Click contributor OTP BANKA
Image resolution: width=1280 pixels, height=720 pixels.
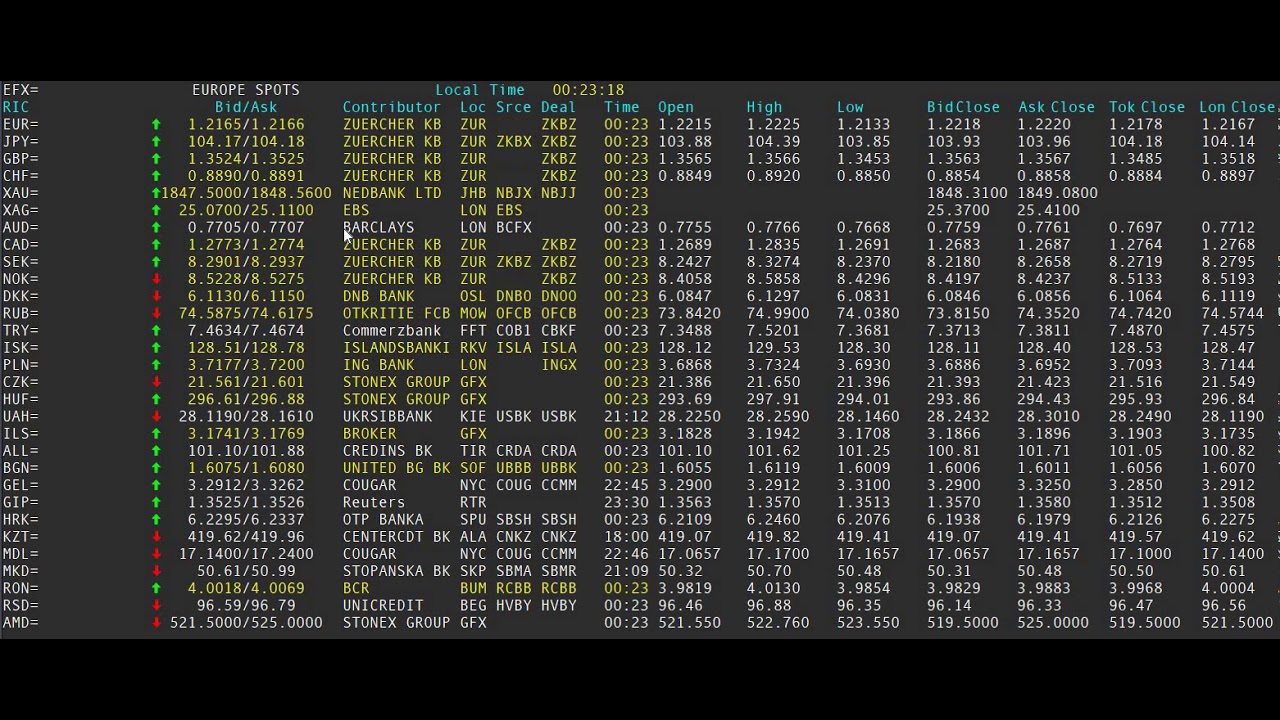click(383, 519)
